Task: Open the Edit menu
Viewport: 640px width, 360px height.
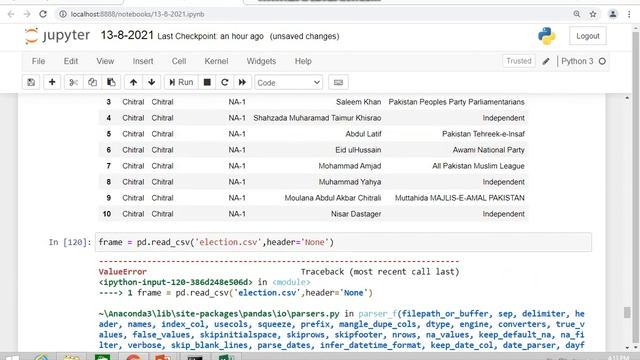Action: tap(71, 61)
